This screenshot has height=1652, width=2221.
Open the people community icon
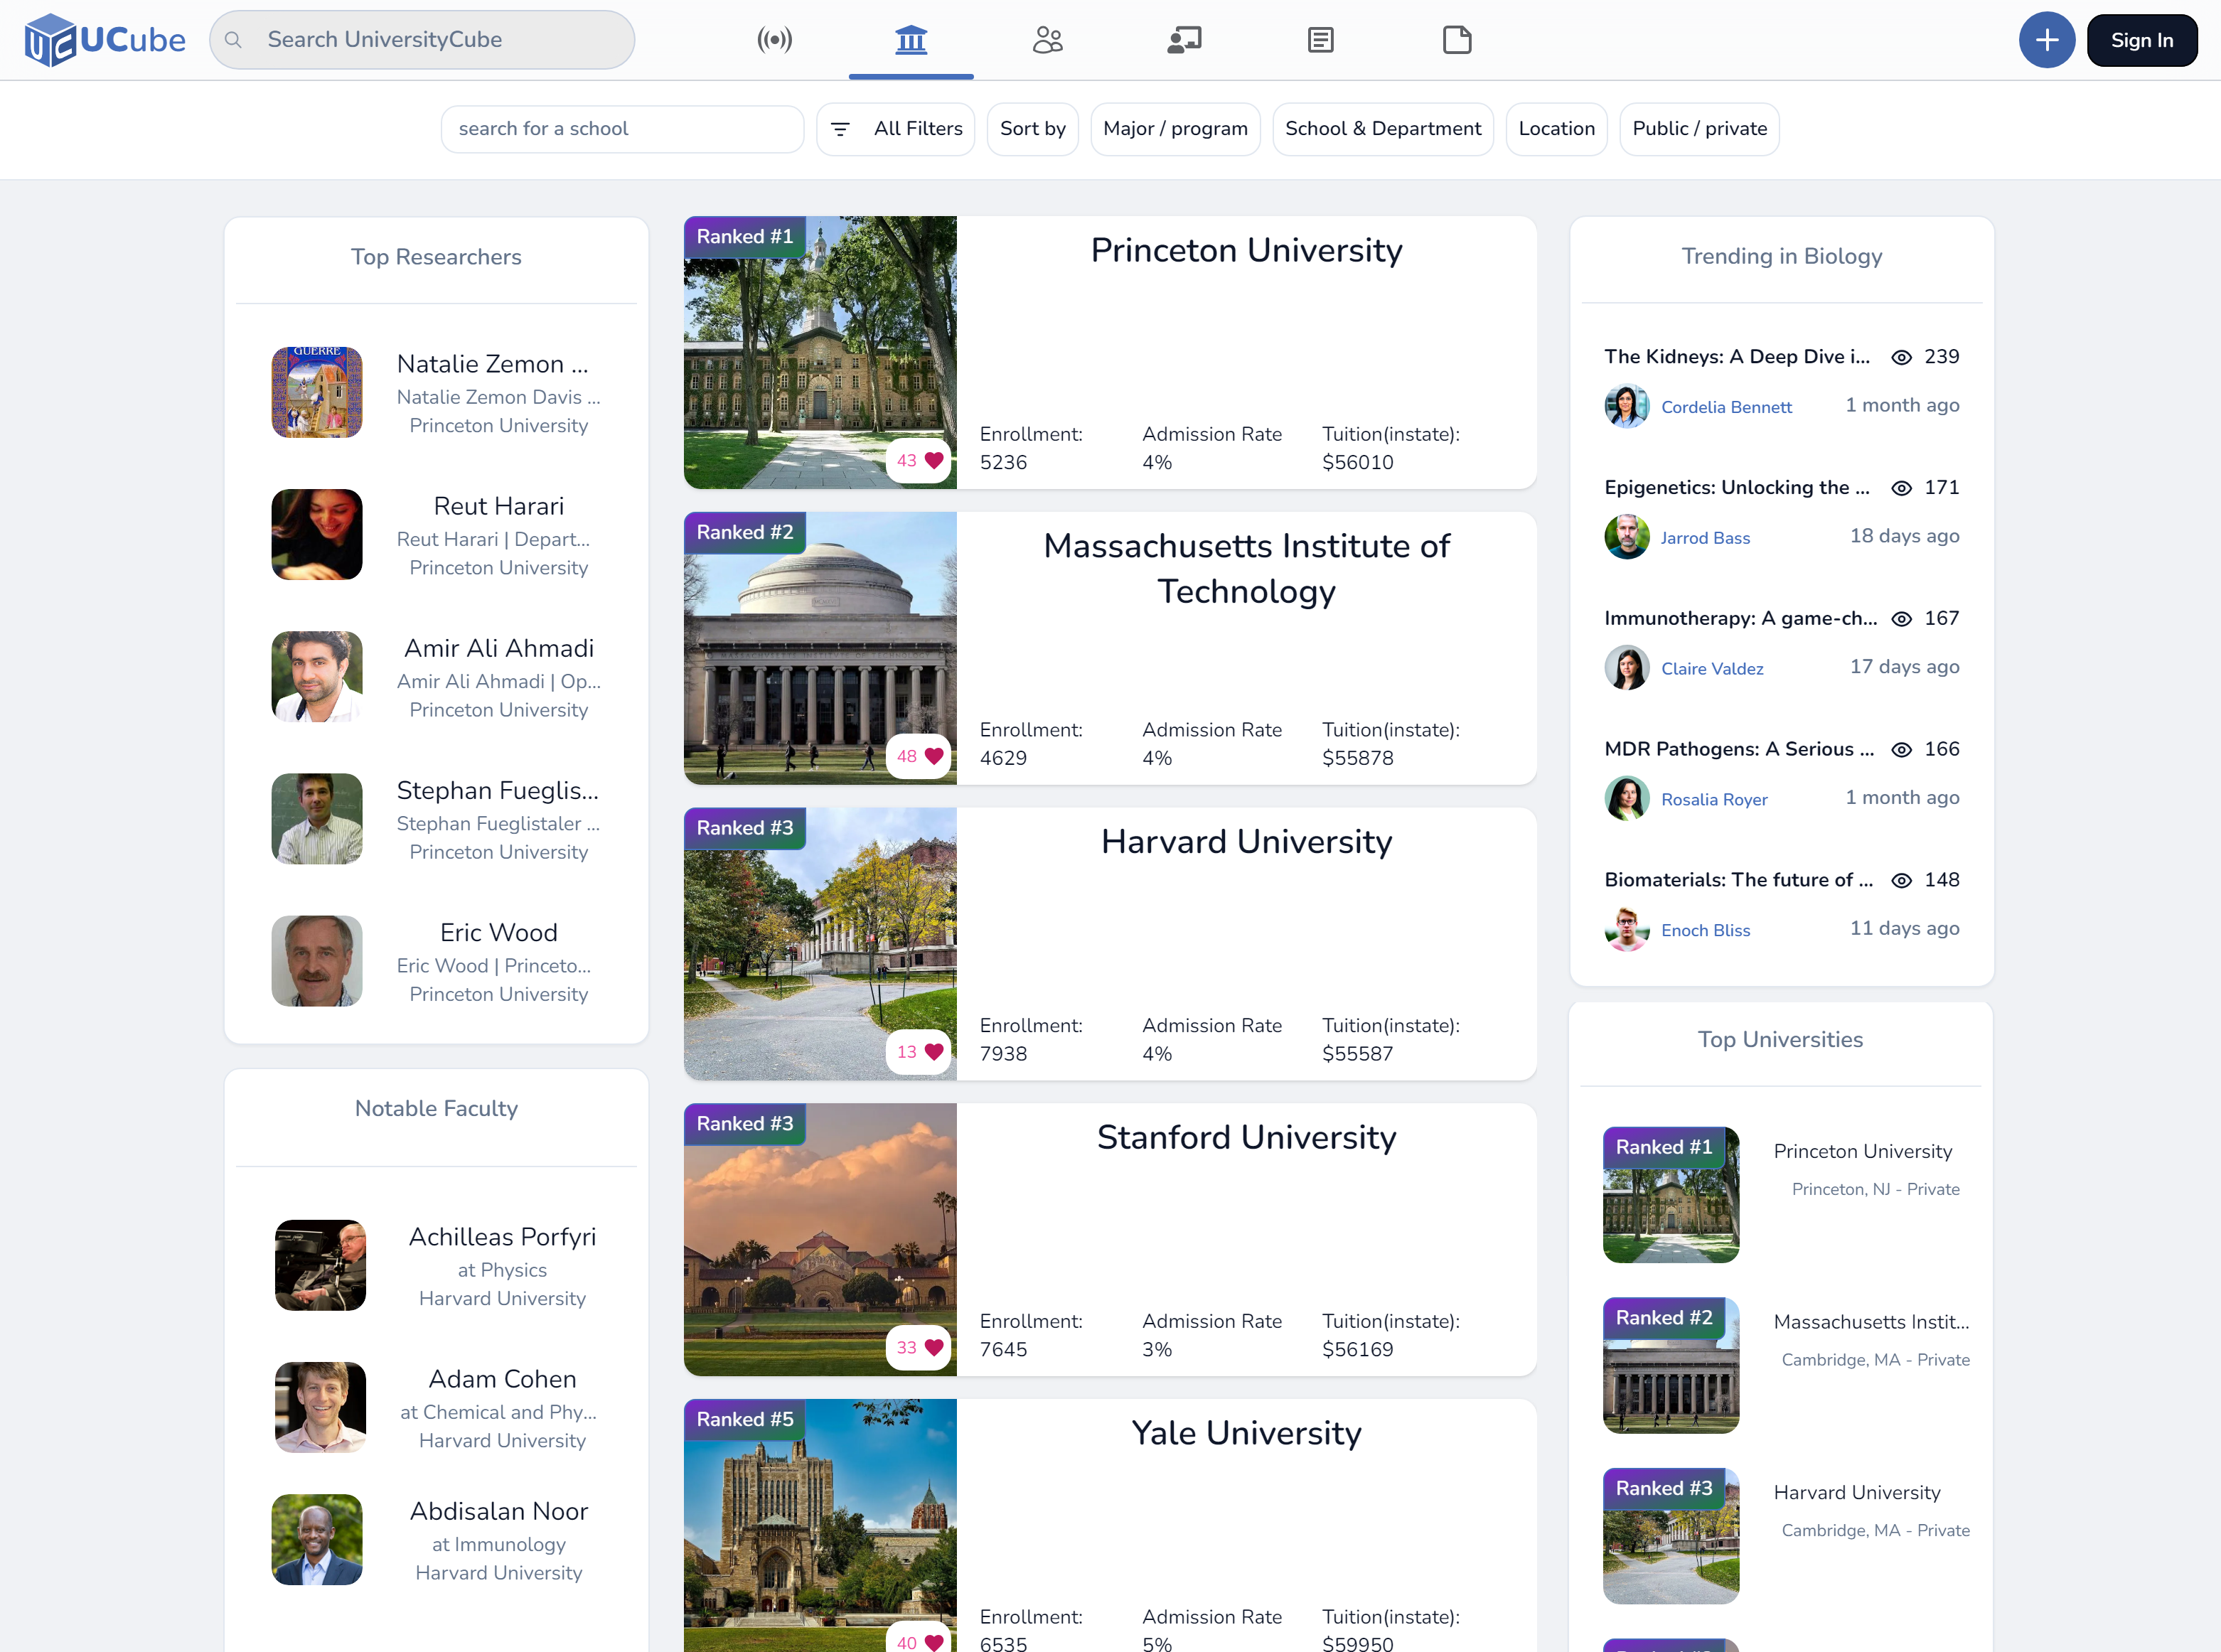coord(1047,40)
